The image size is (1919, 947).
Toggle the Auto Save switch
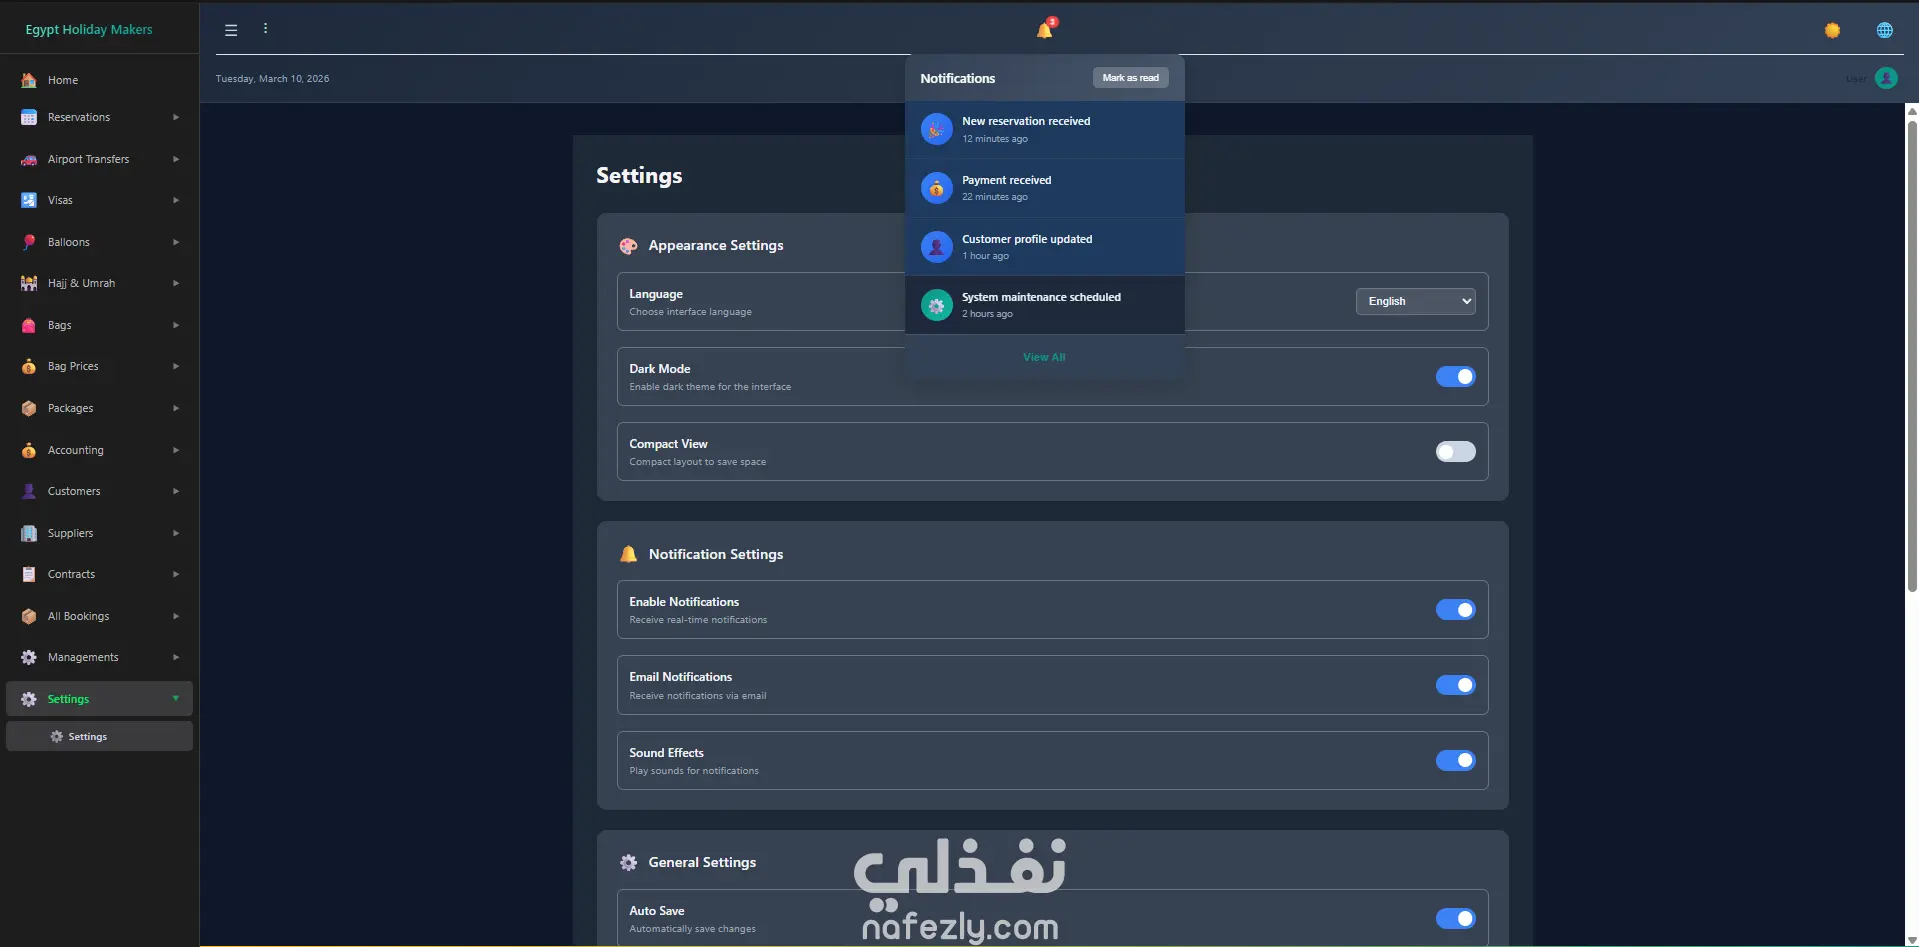[1455, 918]
